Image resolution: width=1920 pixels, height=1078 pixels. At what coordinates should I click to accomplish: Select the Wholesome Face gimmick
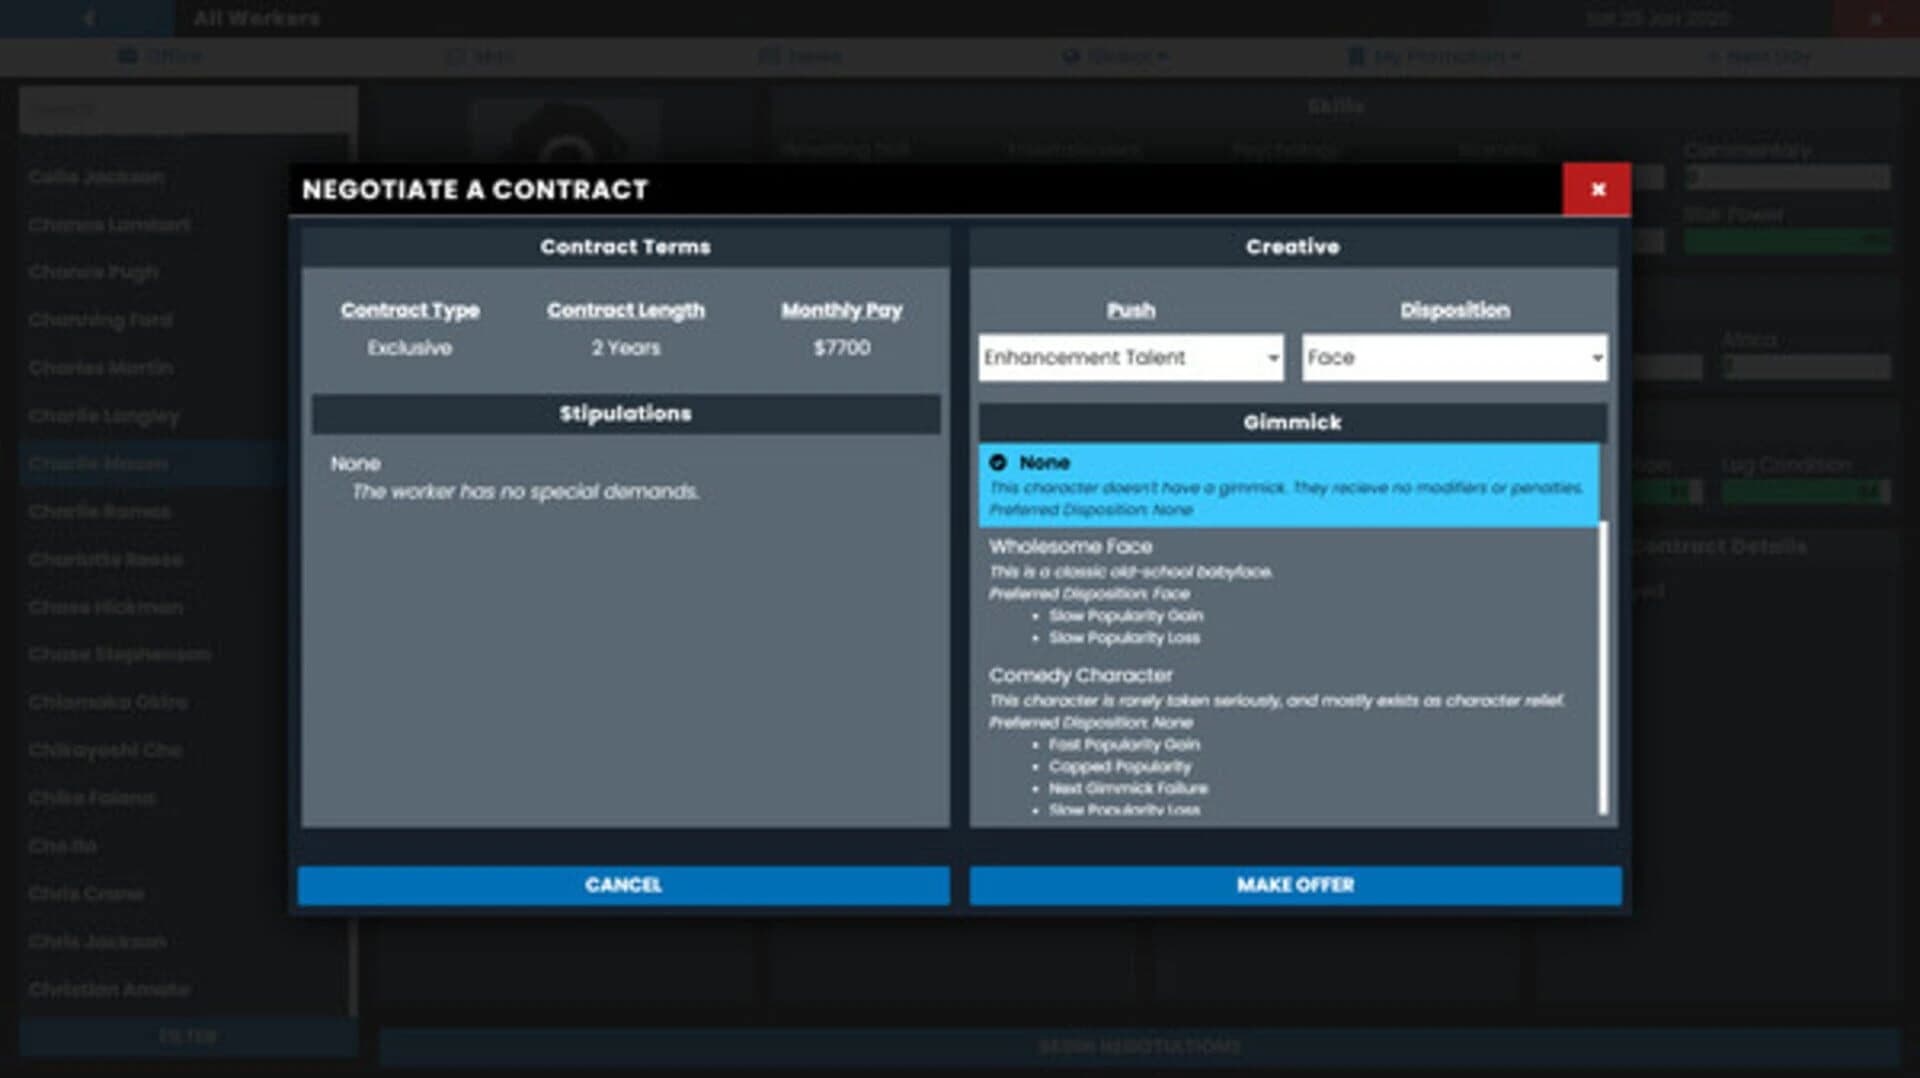(1070, 547)
